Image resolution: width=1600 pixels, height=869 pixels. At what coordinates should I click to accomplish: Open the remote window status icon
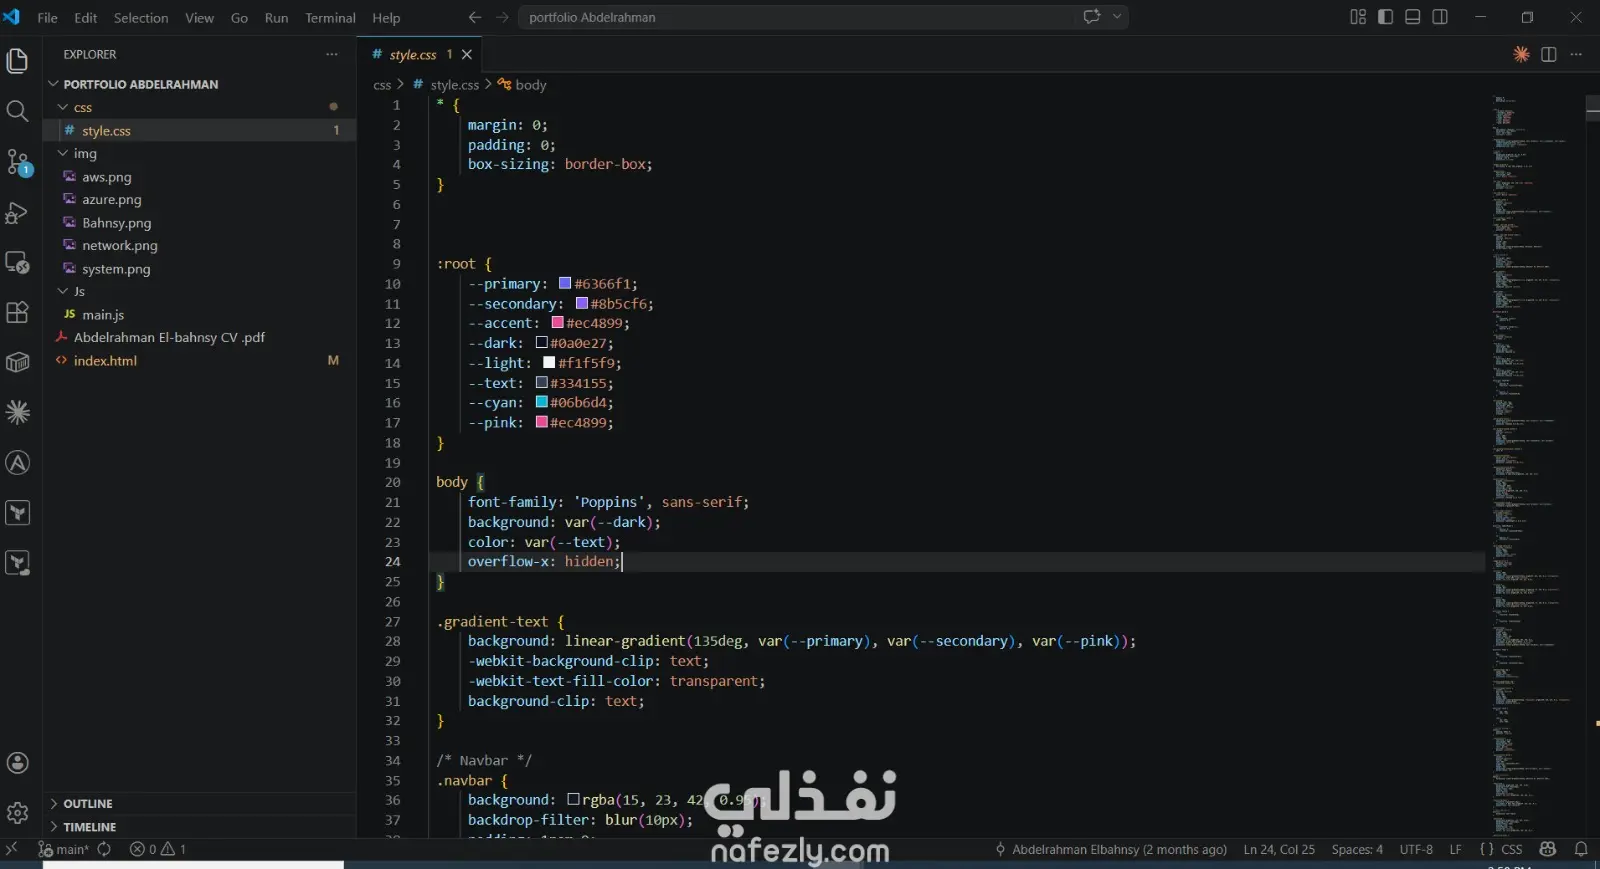(x=12, y=849)
